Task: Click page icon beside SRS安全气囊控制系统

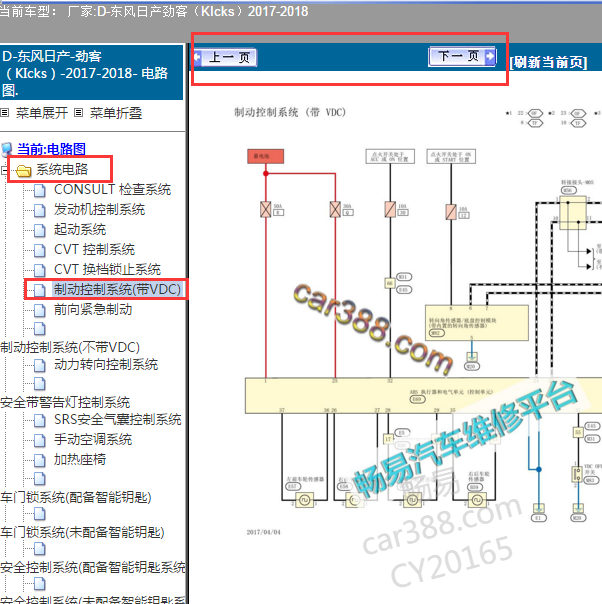Action: point(39,420)
